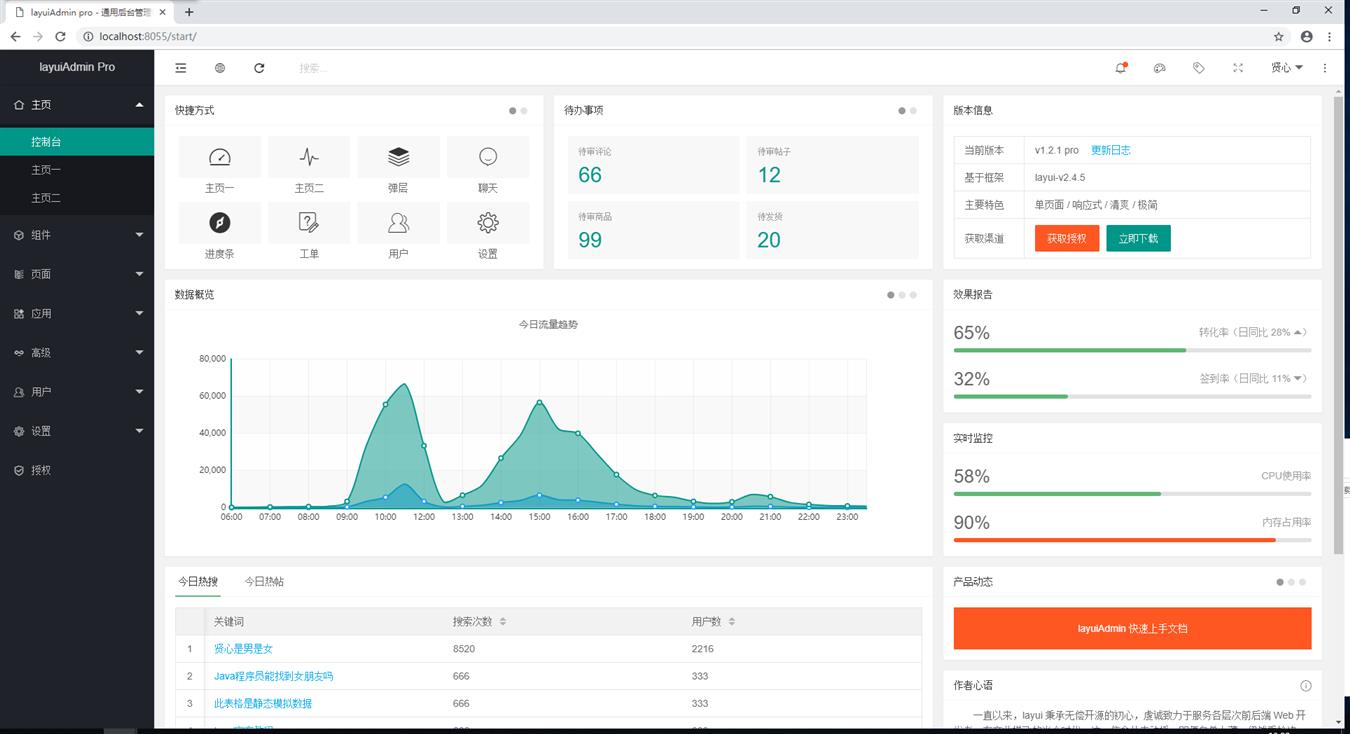Switch to second slide of 快捷方式 carousel
The width and height of the screenshot is (1350, 734).
pos(524,111)
